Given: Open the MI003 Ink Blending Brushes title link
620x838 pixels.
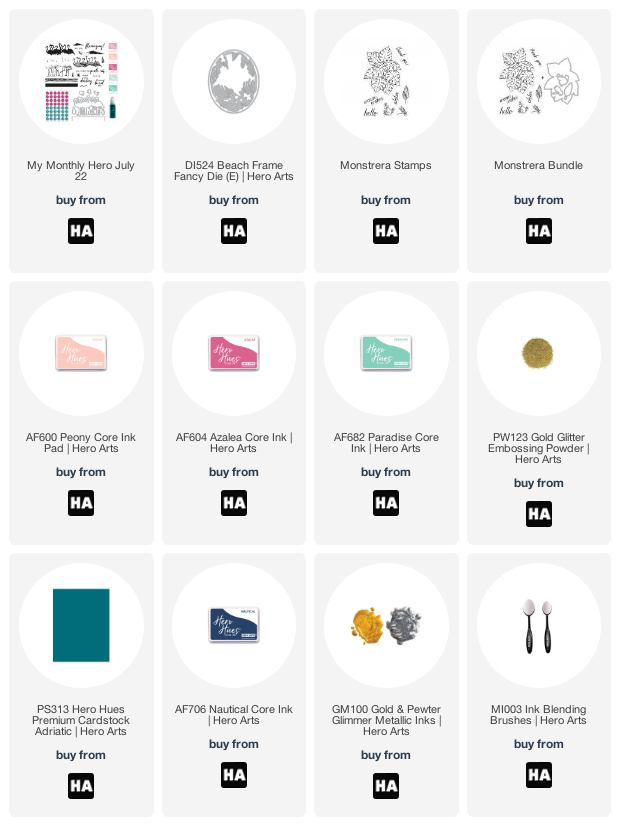Looking at the screenshot, I should coord(539,715).
